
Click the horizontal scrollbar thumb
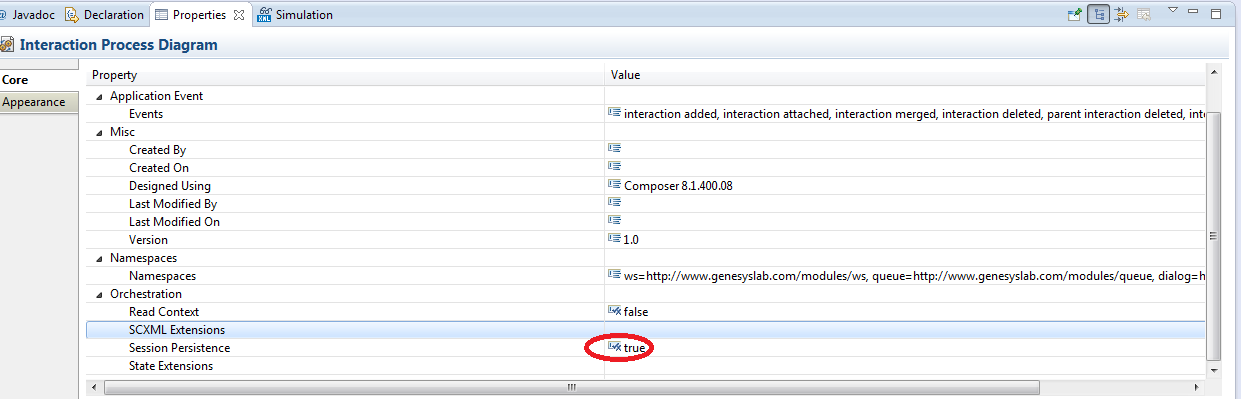[x=570, y=387]
